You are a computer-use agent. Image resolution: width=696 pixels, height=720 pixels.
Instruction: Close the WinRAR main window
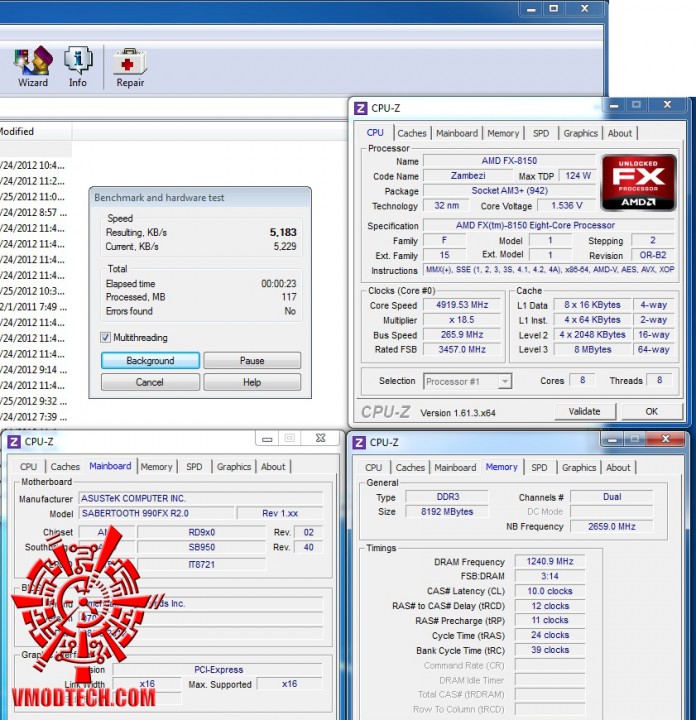point(584,8)
